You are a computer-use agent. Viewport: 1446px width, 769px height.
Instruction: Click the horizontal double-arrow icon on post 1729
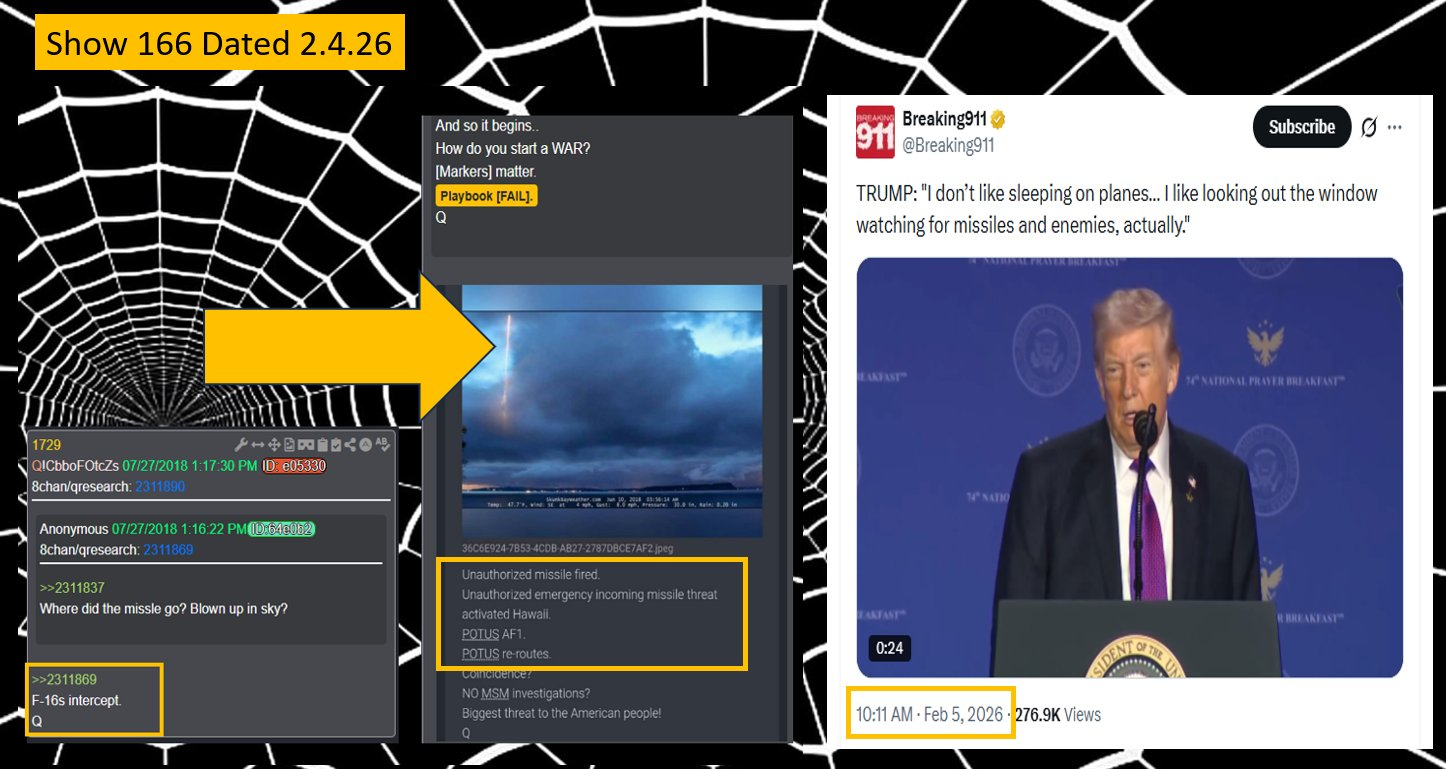(x=257, y=445)
